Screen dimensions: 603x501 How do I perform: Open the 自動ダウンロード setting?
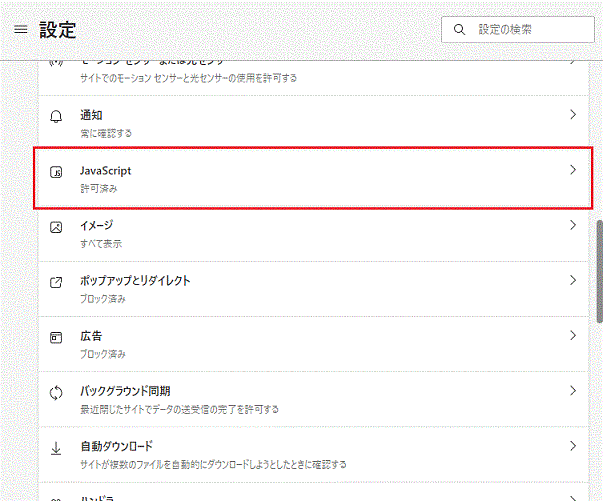[x=313, y=454]
